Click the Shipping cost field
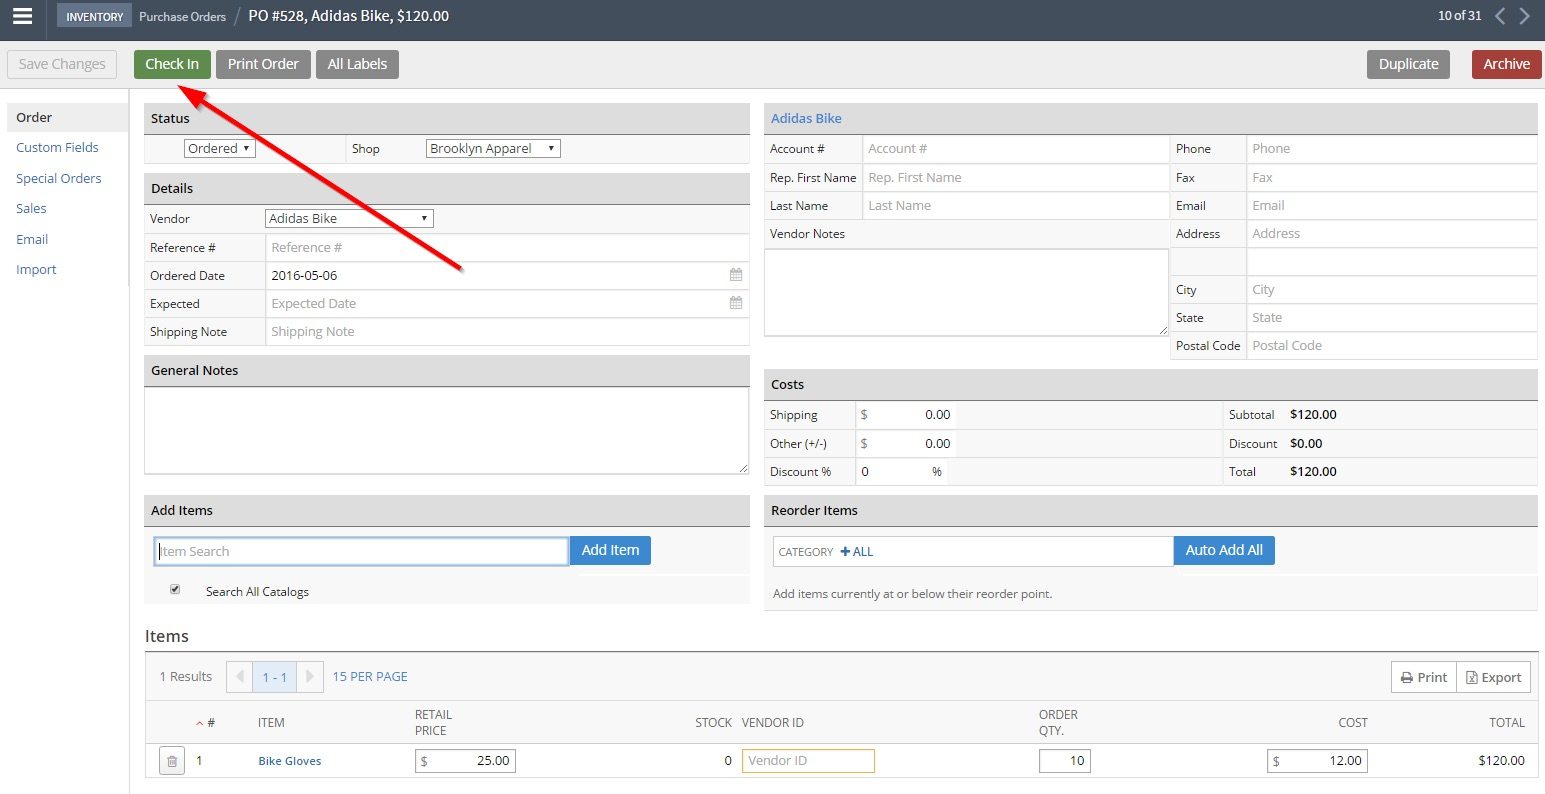The image size is (1545, 794). pyautogui.click(x=905, y=414)
